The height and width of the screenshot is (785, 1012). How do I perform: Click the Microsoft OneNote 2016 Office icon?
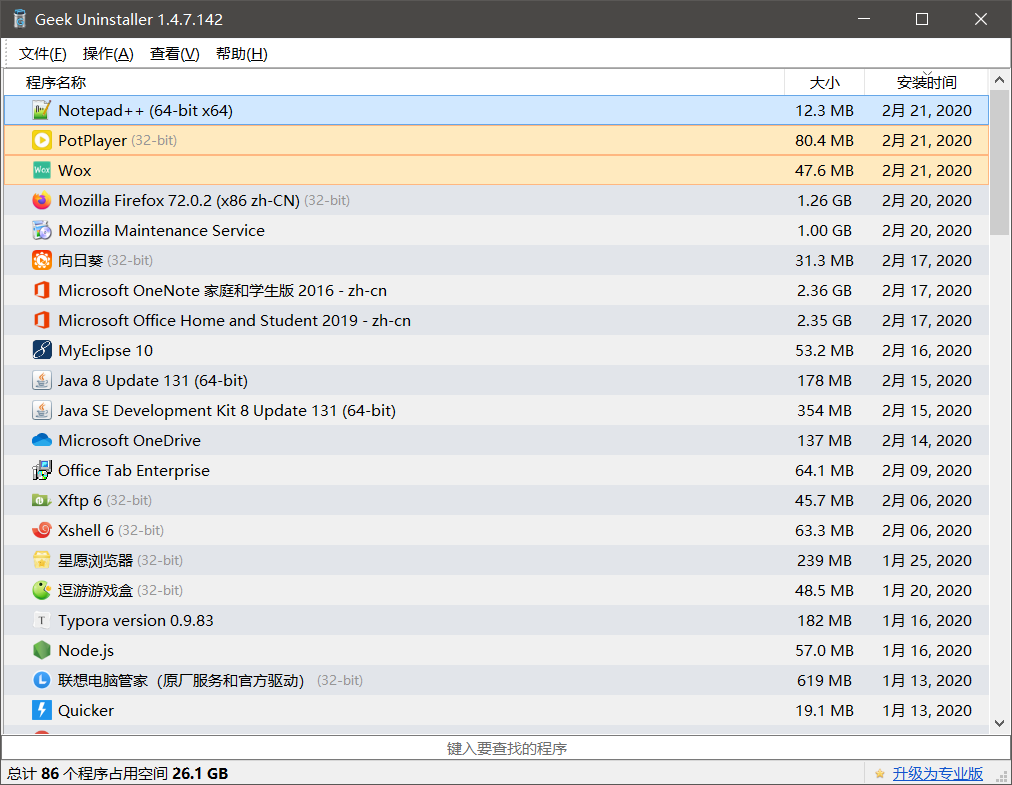click(42, 291)
